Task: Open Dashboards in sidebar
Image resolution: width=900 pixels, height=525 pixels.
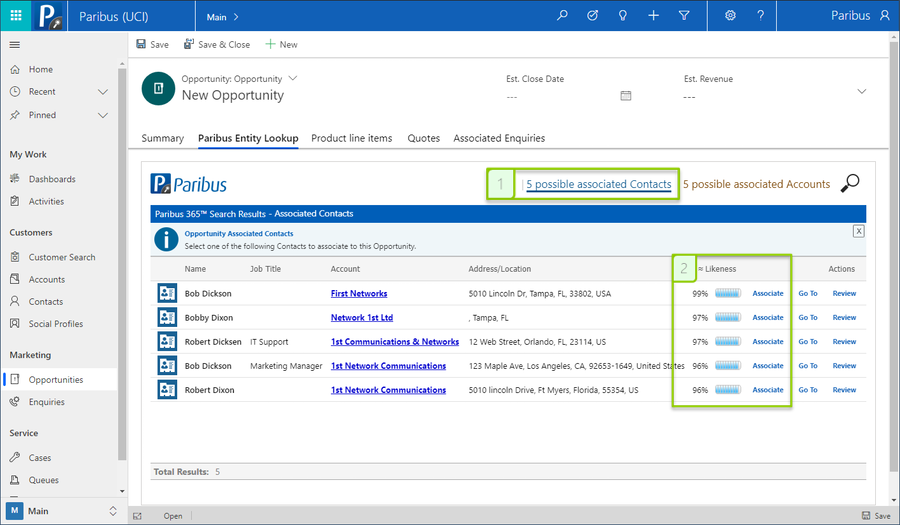Action: click(52, 179)
